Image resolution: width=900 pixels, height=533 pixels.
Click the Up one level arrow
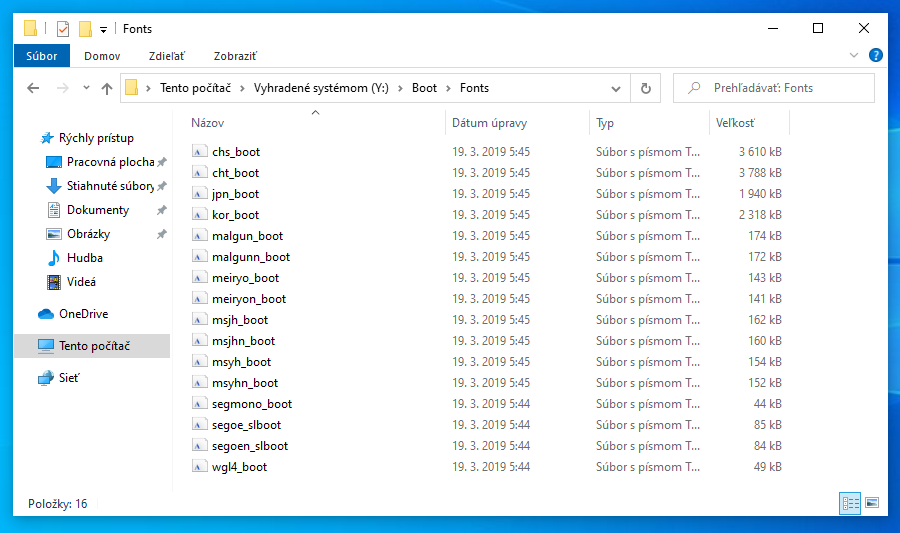107,88
